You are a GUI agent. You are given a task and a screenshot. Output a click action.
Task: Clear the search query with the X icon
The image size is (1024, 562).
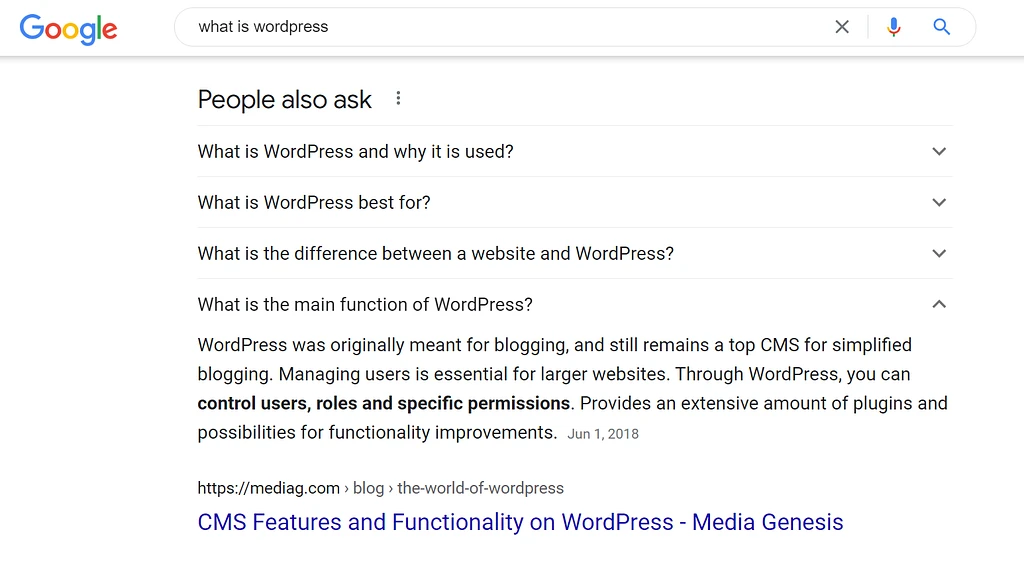pos(842,27)
